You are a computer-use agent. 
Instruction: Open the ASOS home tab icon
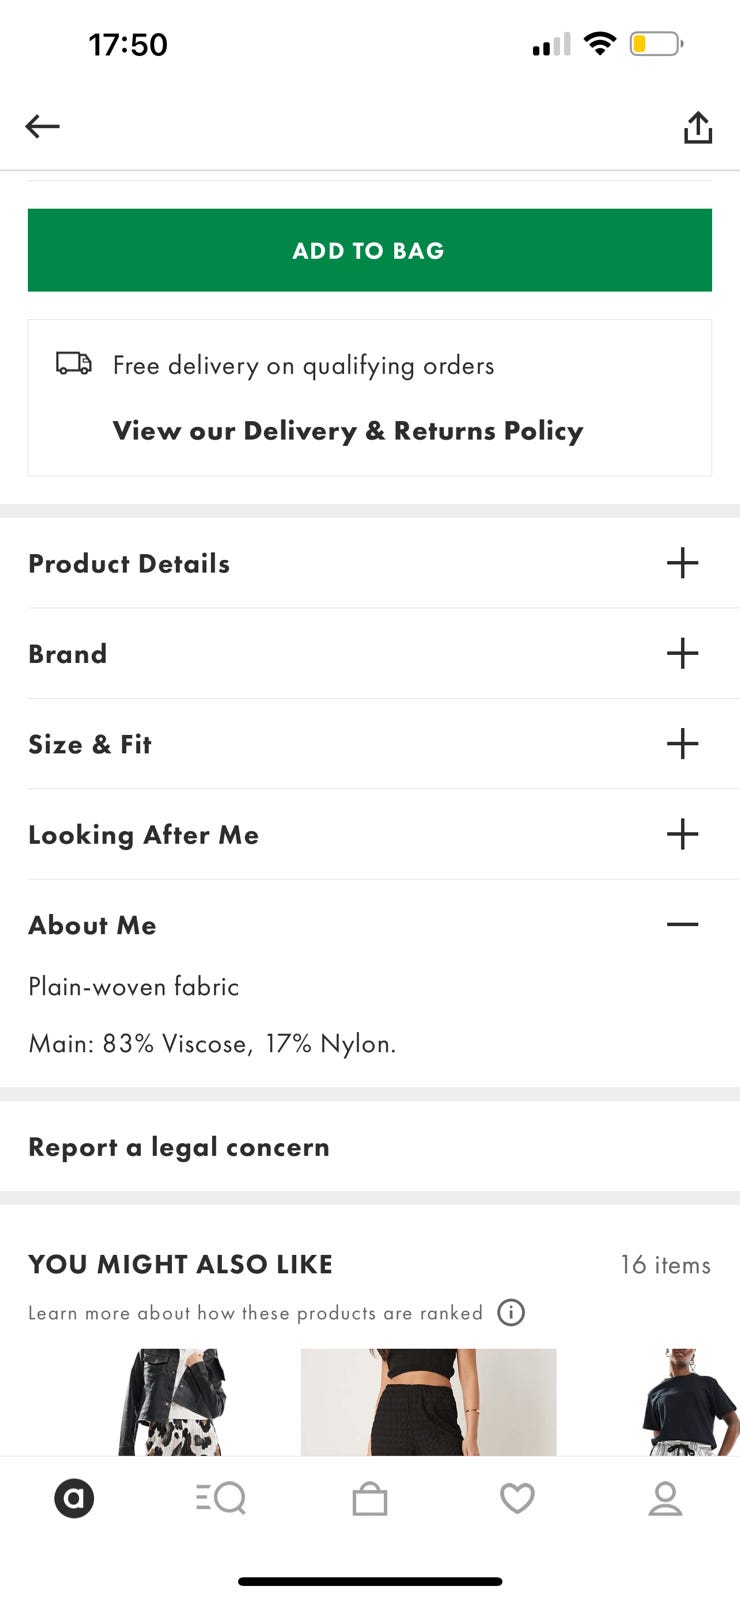[74, 1498]
